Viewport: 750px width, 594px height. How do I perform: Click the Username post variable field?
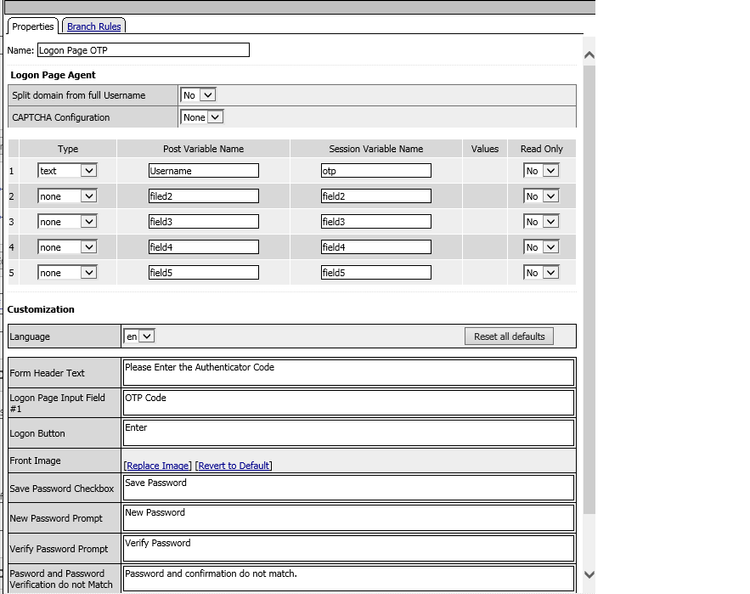pyautogui.click(x=203, y=171)
